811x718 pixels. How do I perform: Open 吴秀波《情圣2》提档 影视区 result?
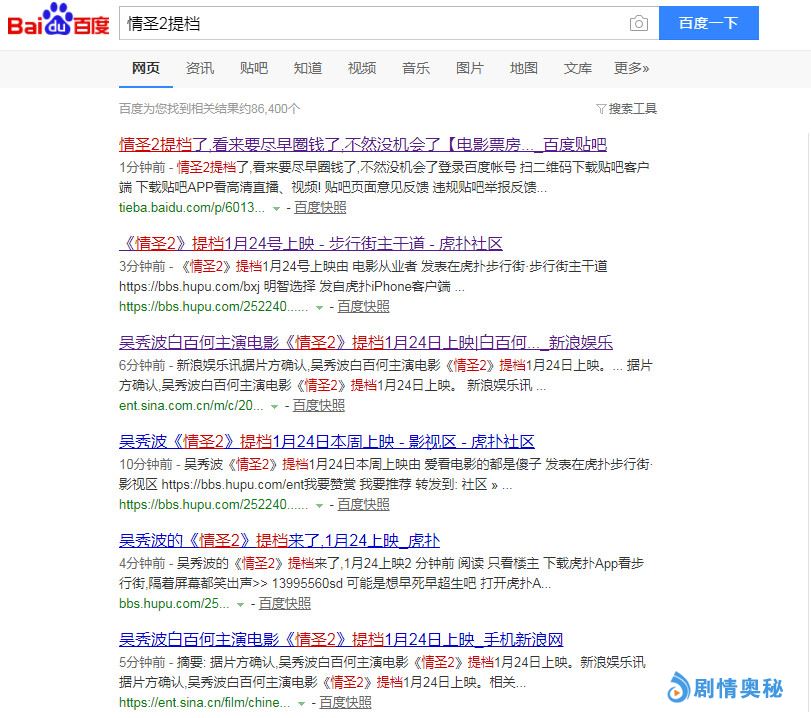[326, 441]
